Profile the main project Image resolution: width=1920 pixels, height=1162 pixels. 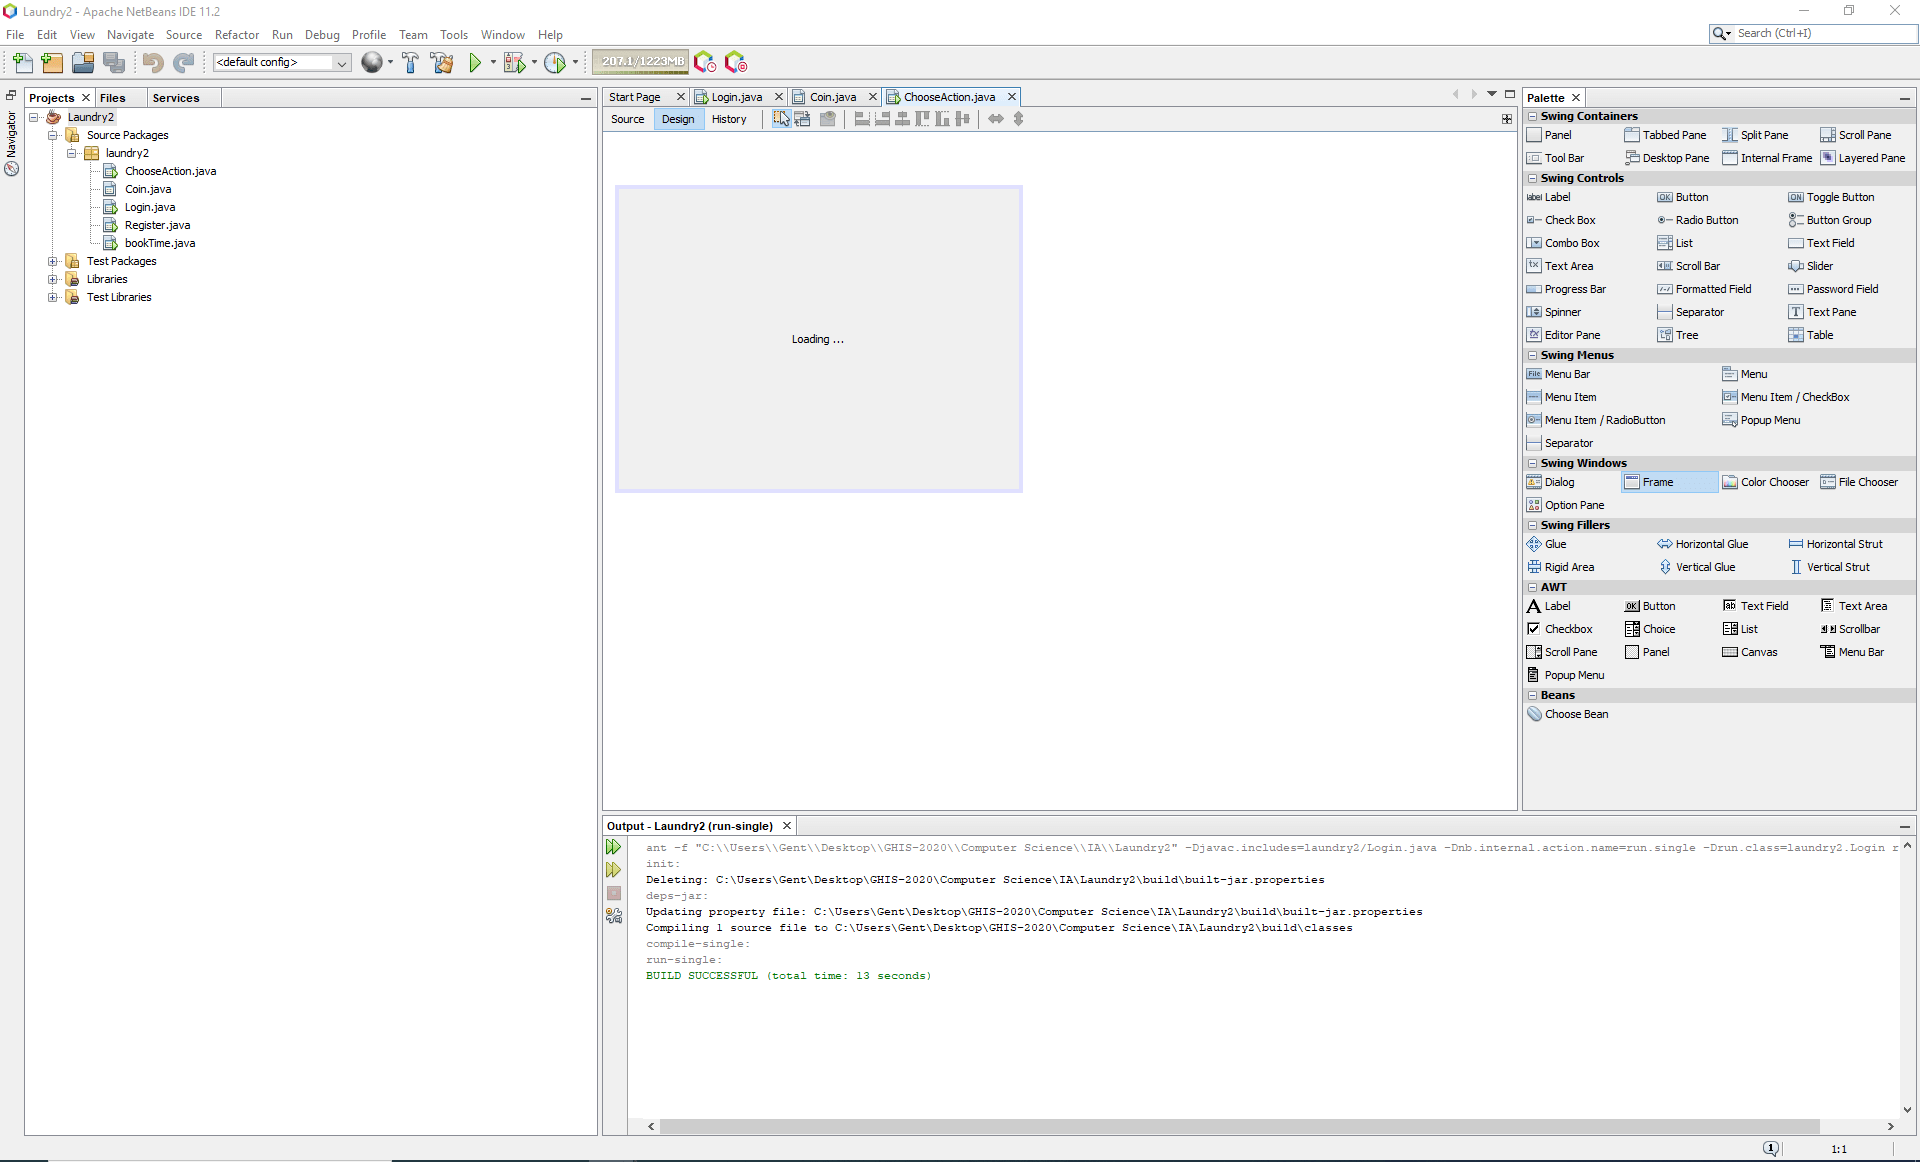click(x=556, y=62)
